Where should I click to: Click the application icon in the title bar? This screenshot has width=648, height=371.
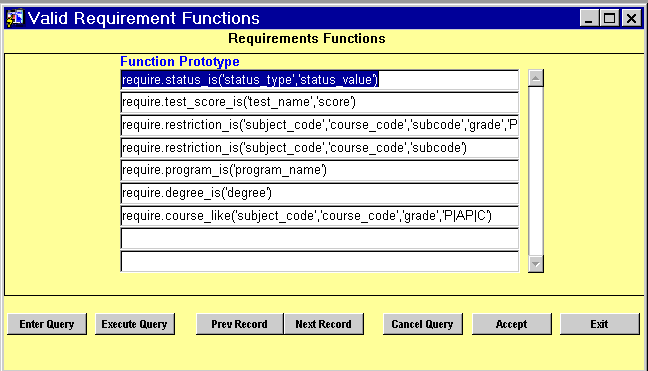[x=15, y=18]
